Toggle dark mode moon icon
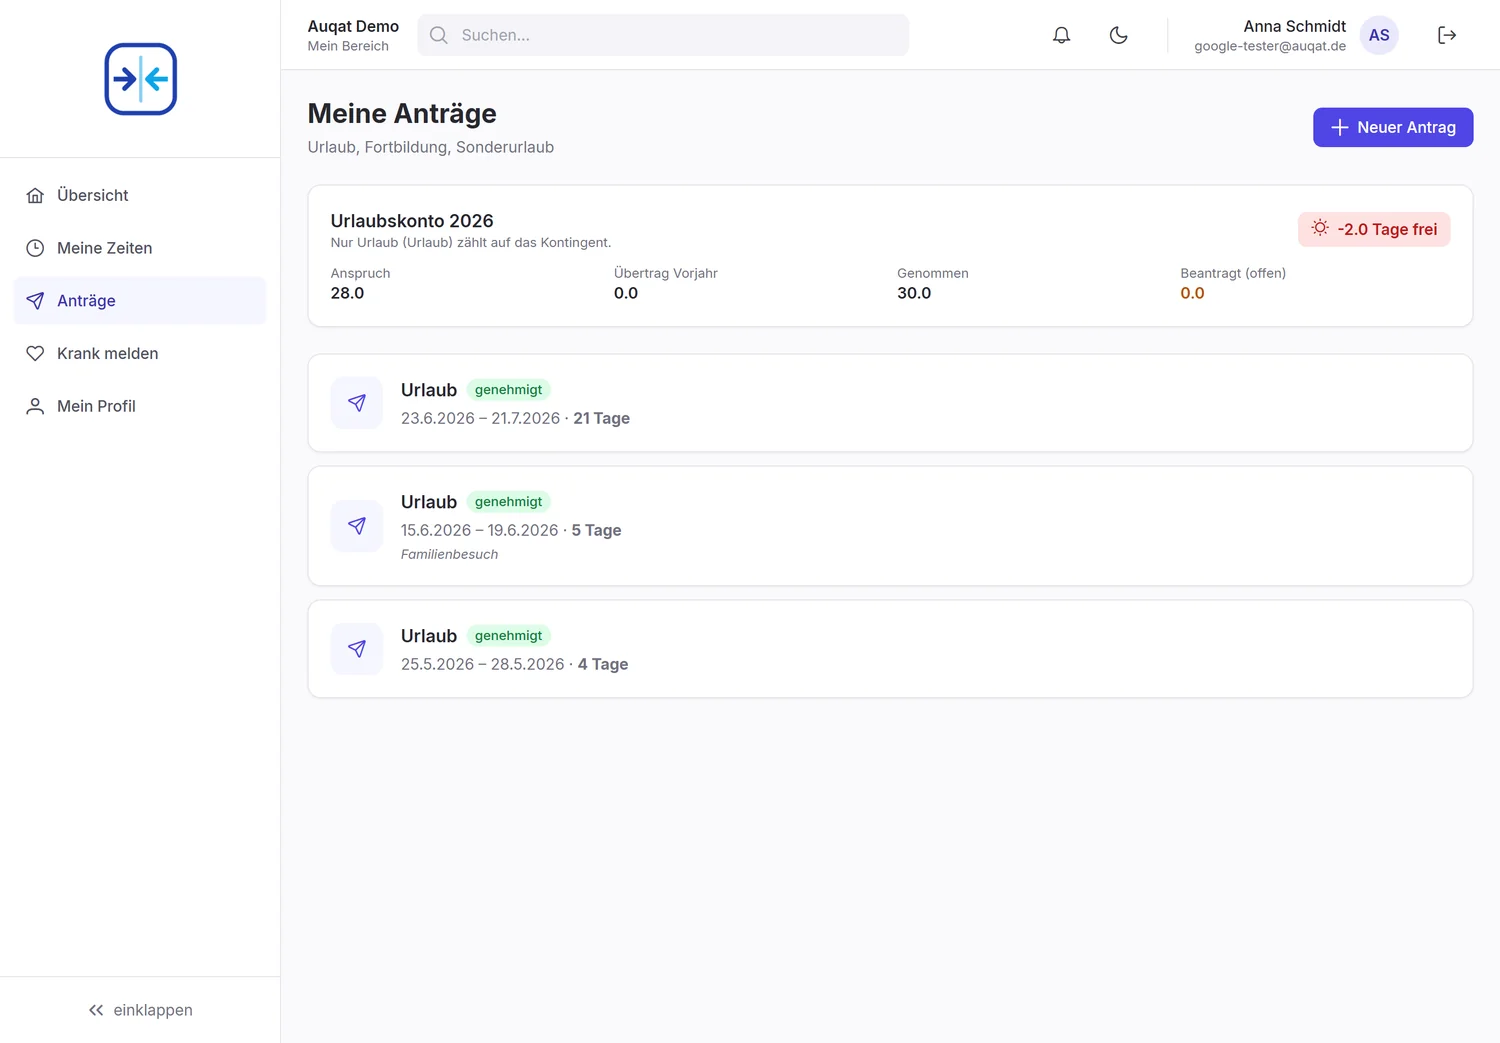 coord(1119,35)
